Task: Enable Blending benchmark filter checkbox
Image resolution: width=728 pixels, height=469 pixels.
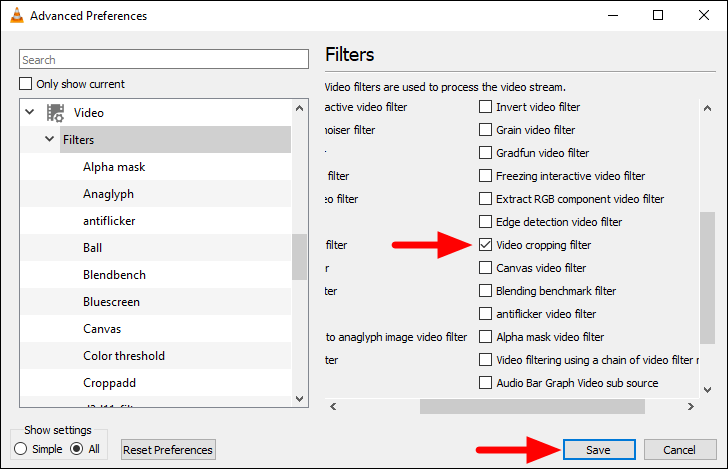Action: (485, 291)
